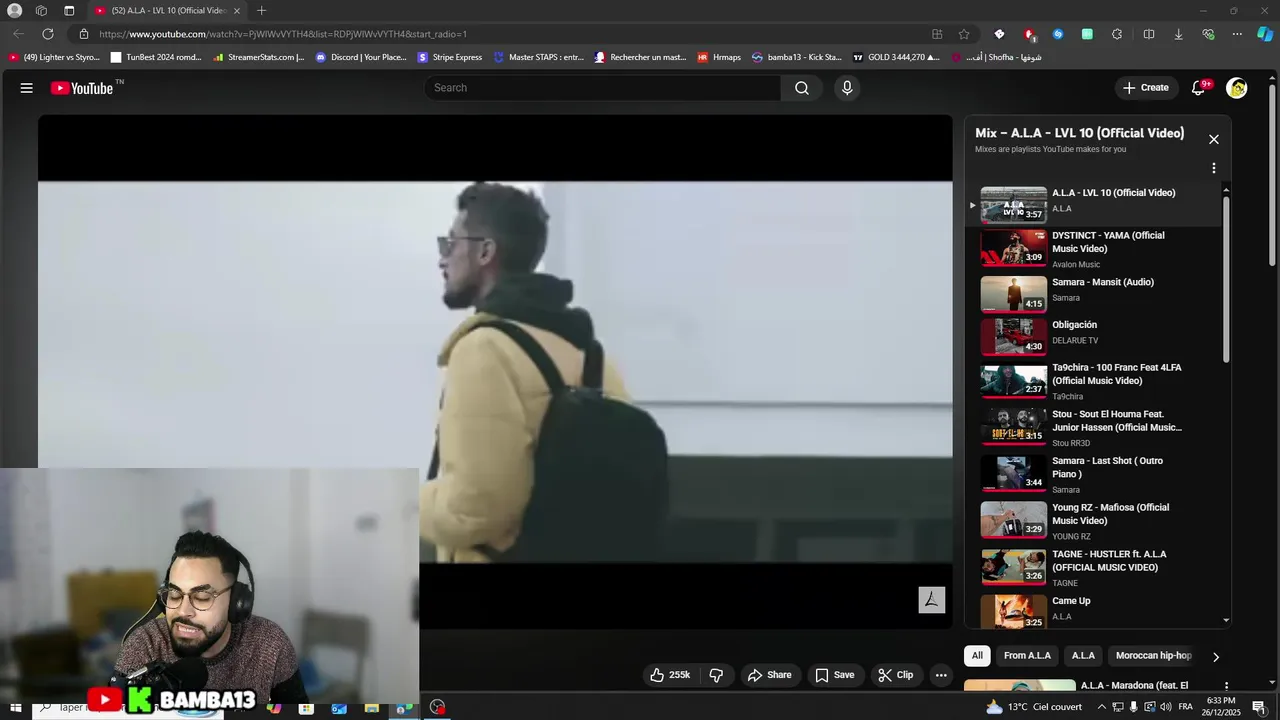Play DYSTINCT - YAMA from the mix
Viewport: 1280px width, 720px height.
pyautogui.click(x=1094, y=249)
